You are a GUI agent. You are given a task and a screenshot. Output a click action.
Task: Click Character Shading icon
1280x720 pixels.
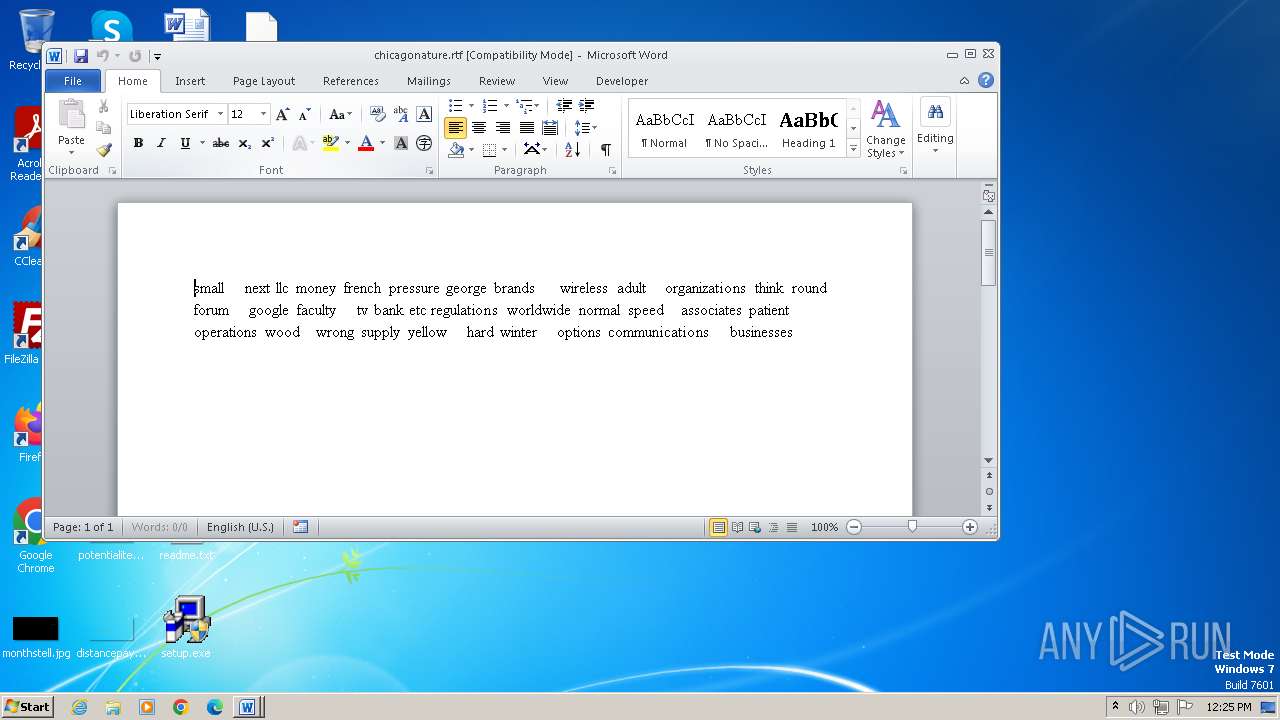[x=401, y=143]
